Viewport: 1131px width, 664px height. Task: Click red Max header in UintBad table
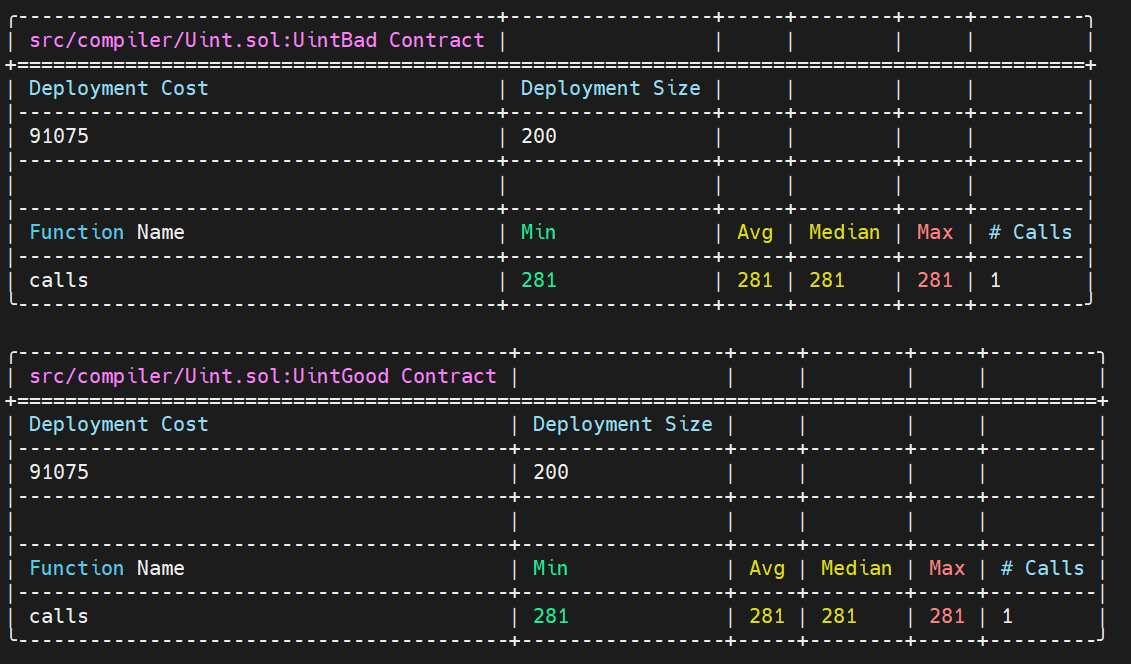935,232
